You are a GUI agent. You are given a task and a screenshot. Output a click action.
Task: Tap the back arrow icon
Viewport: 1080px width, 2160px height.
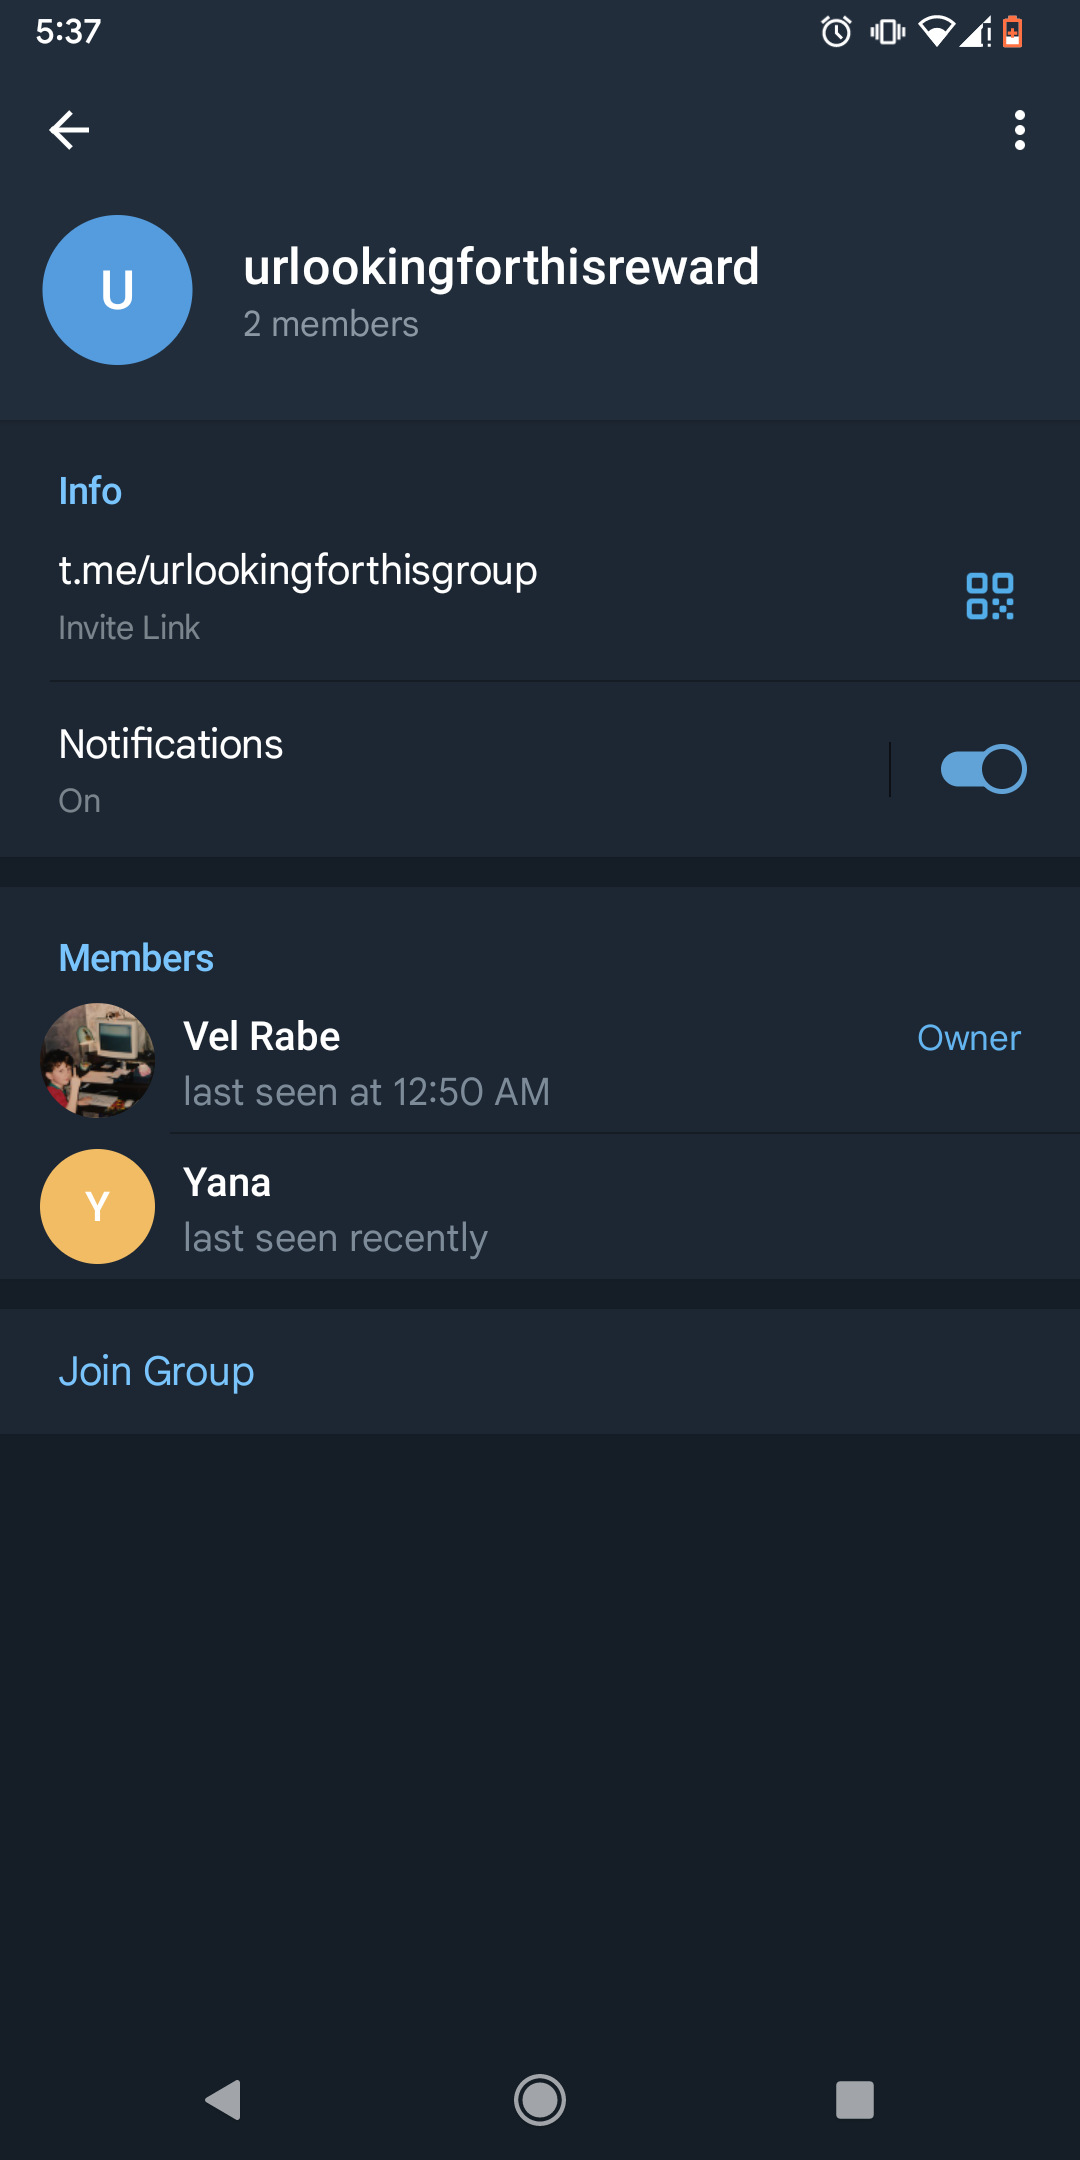(69, 130)
